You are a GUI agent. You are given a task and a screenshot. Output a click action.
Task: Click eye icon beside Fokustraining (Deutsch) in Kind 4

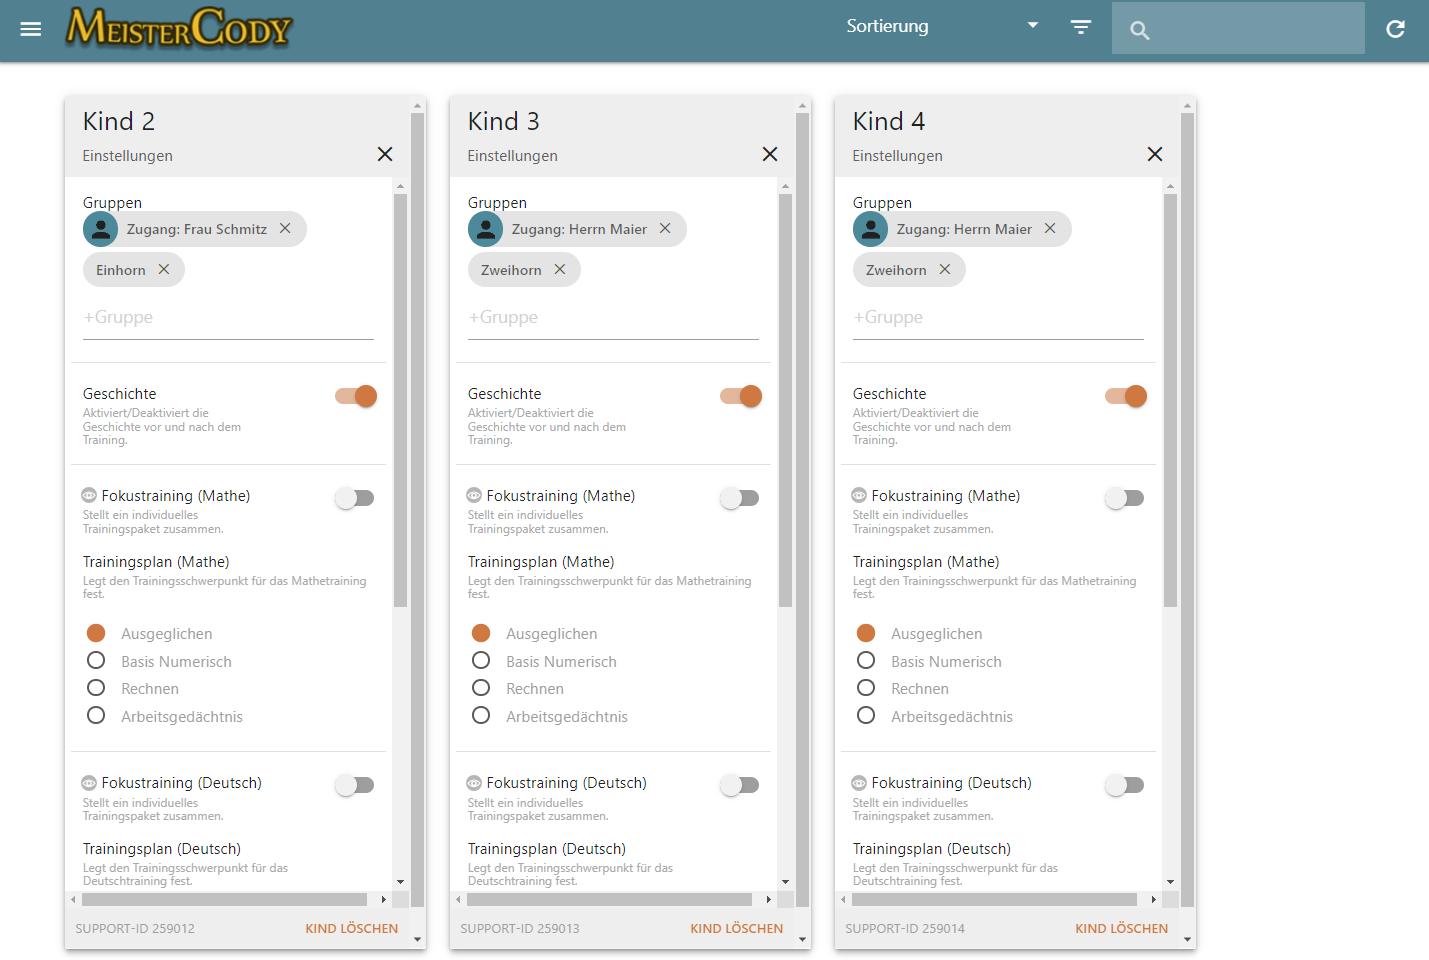[x=859, y=783]
